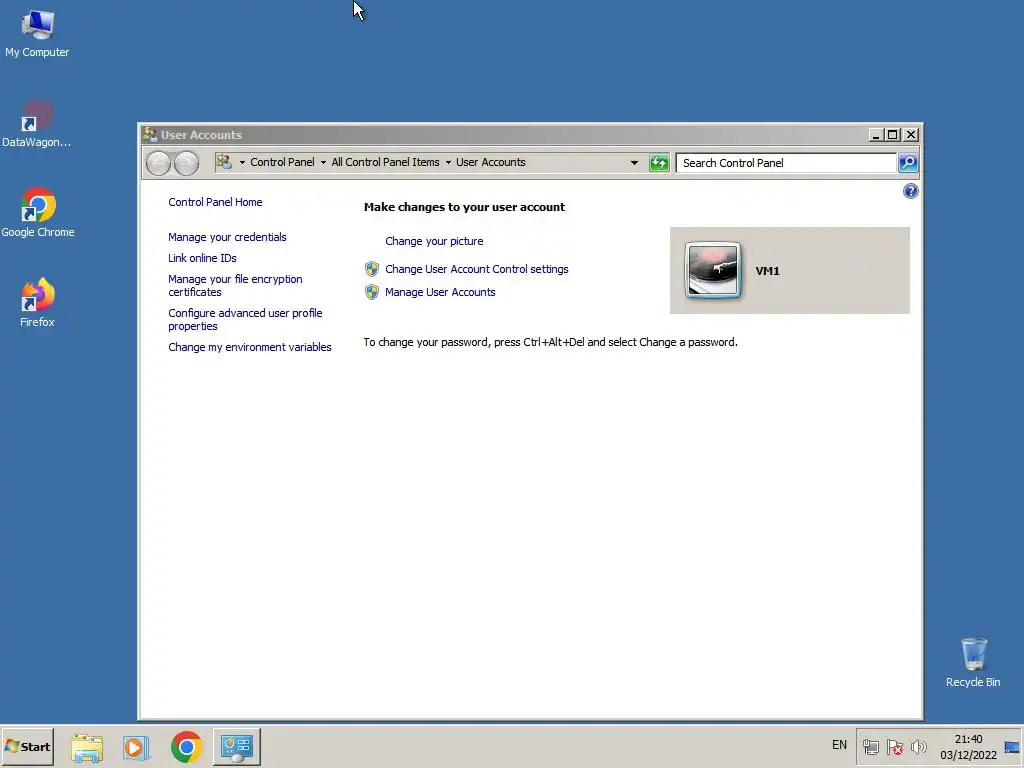Click the volume speaker tray icon
The height and width of the screenshot is (768, 1024).
(x=918, y=746)
